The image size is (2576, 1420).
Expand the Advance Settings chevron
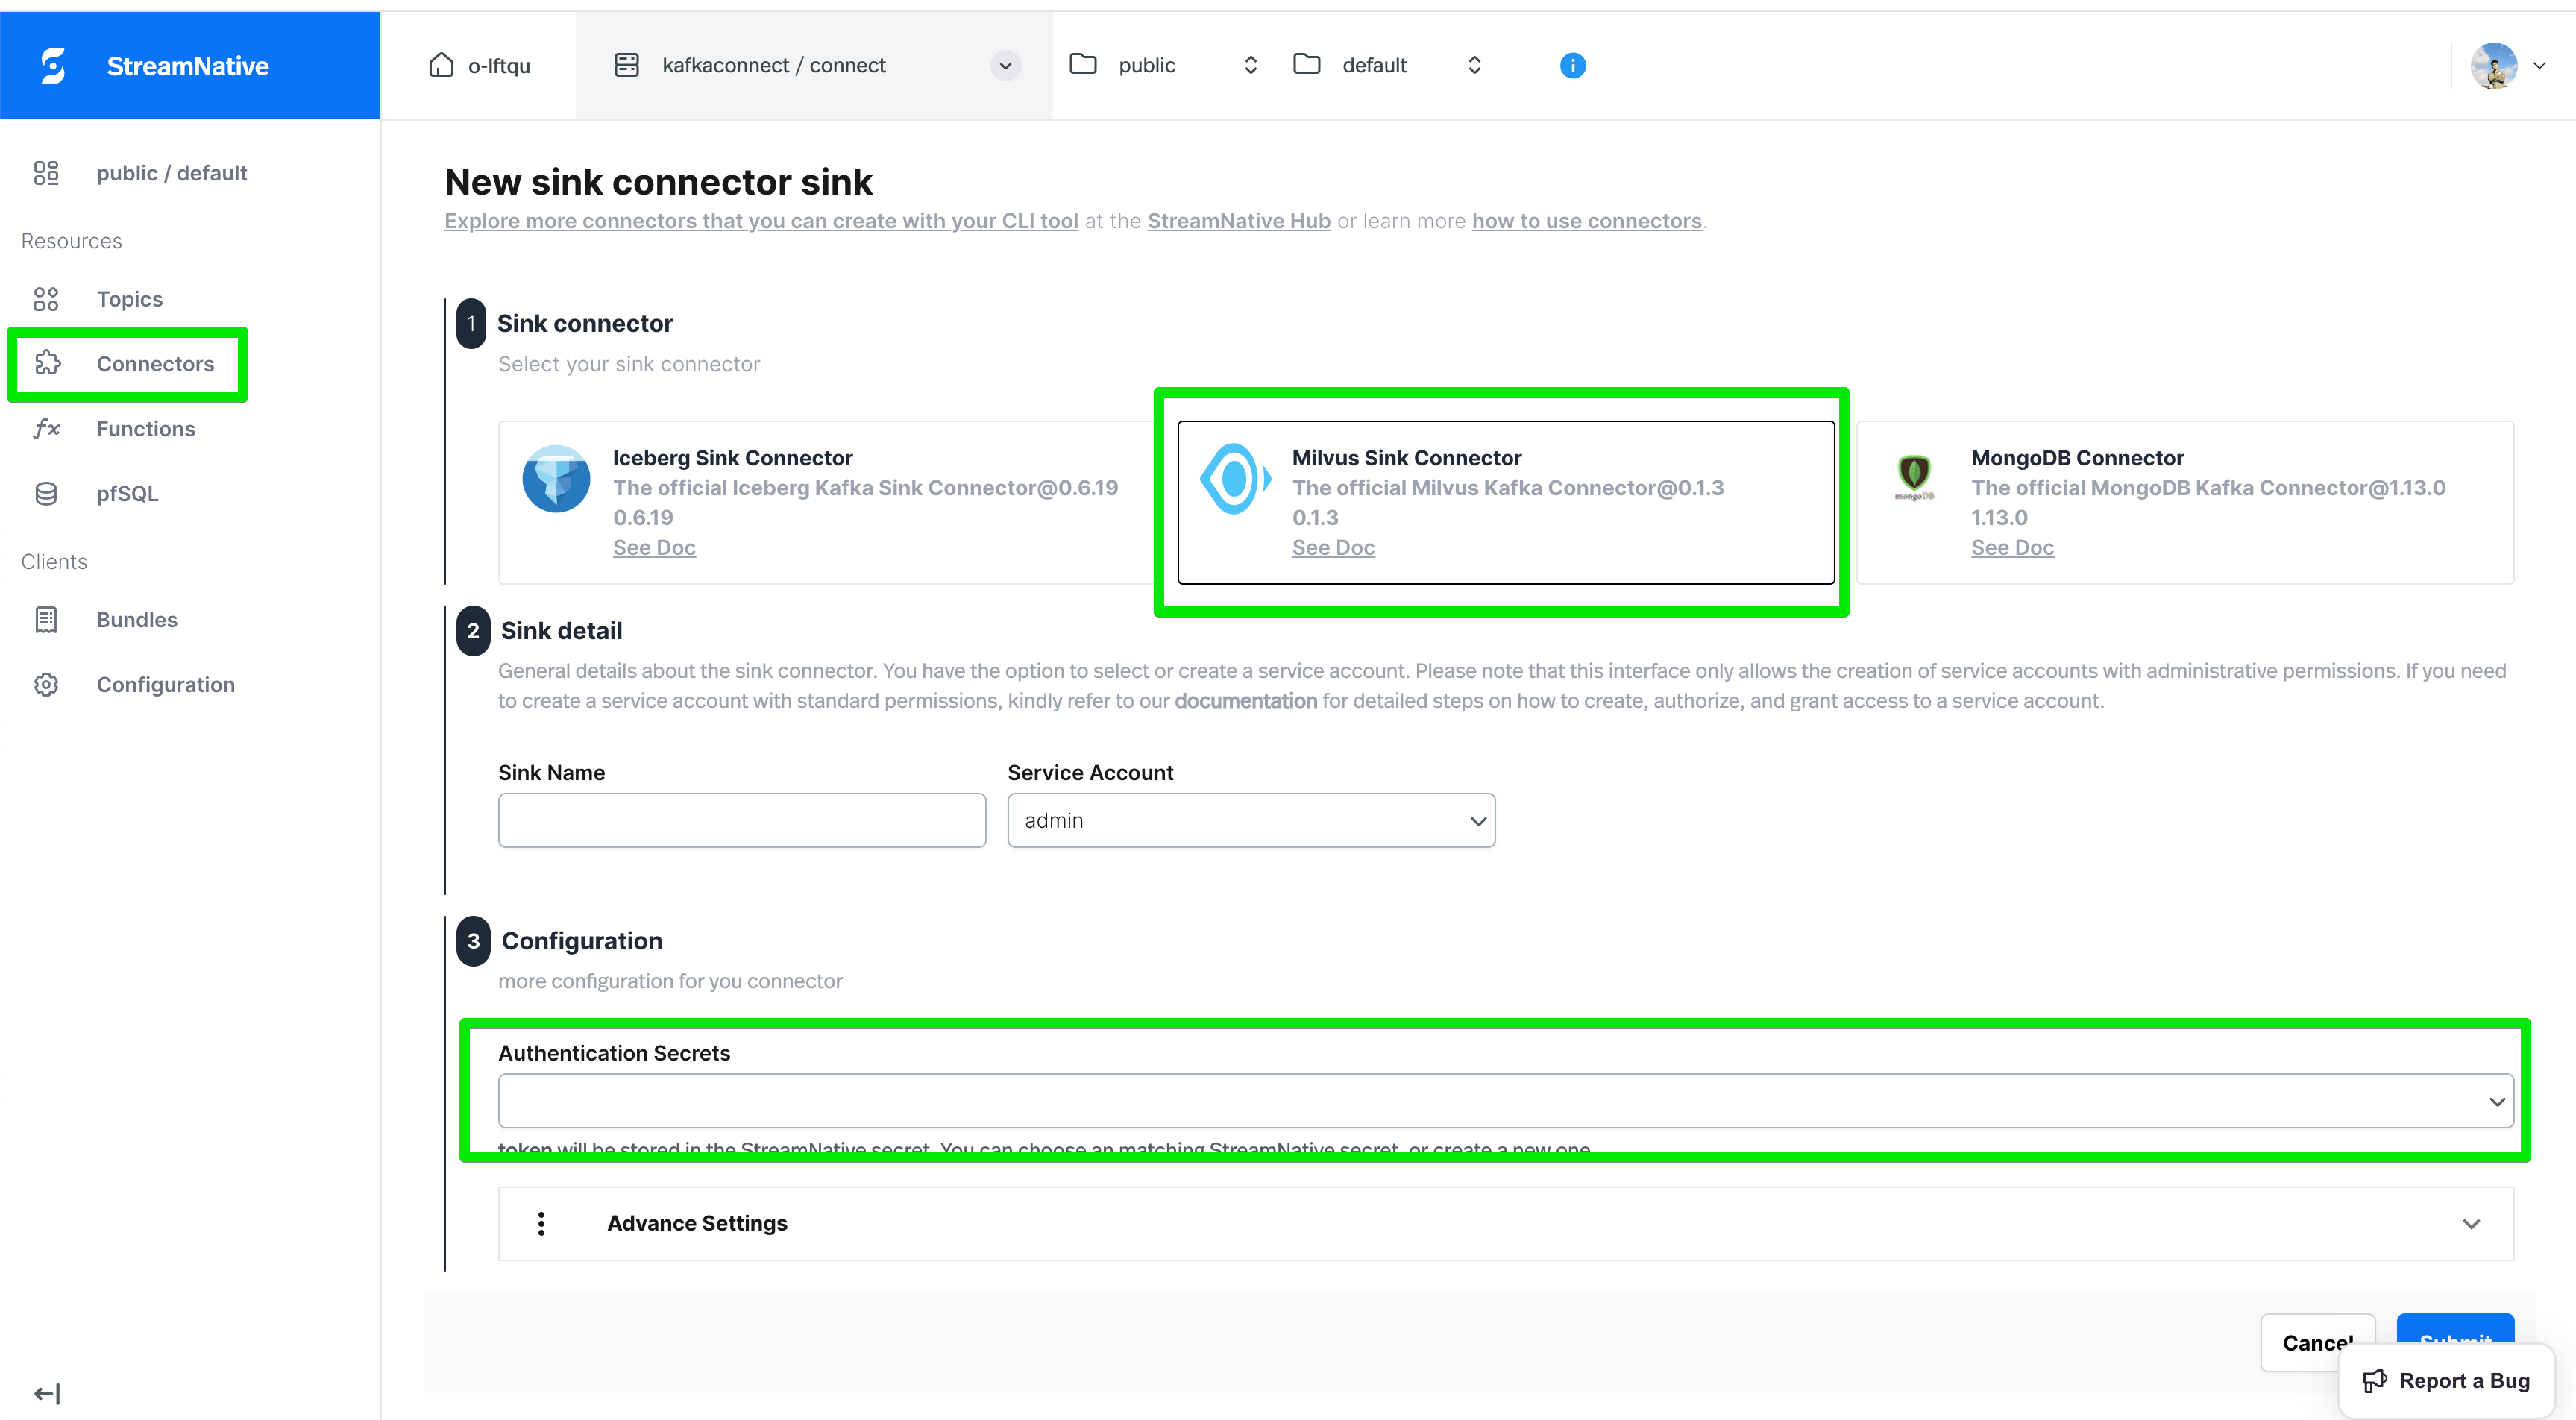click(2471, 1224)
